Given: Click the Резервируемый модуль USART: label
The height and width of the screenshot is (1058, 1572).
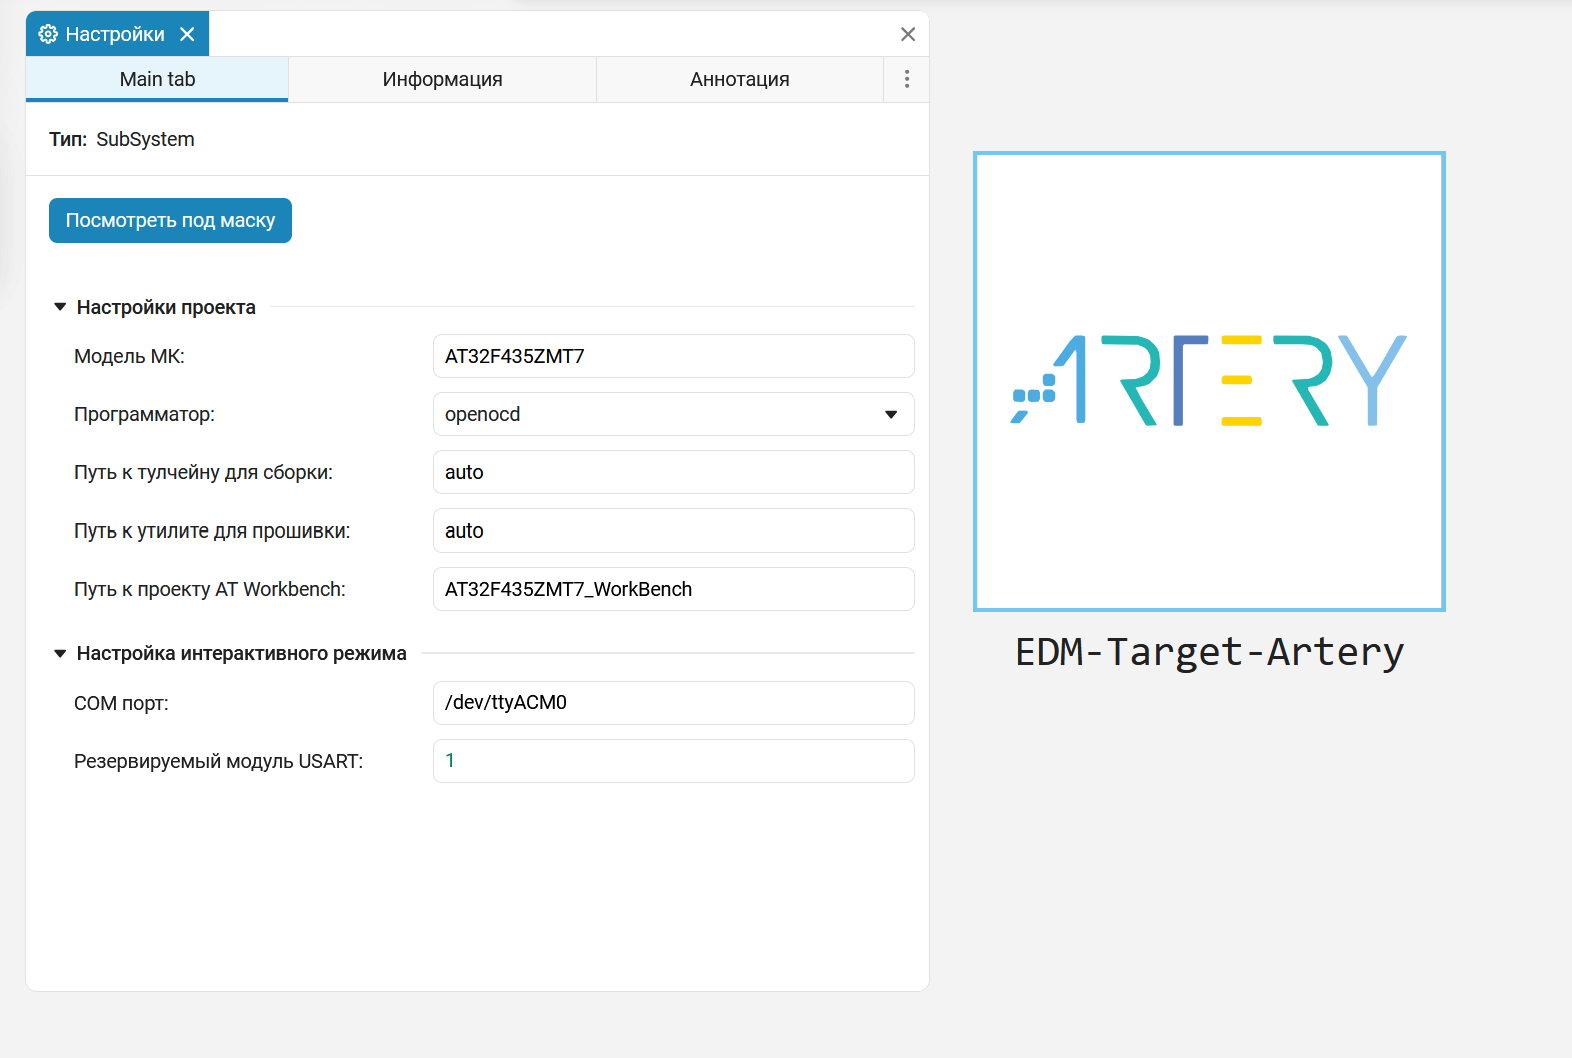Looking at the screenshot, I should pyautogui.click(x=218, y=761).
